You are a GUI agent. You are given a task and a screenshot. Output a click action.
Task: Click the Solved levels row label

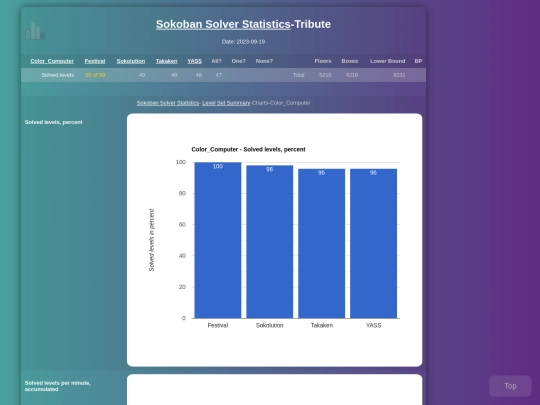coord(58,75)
